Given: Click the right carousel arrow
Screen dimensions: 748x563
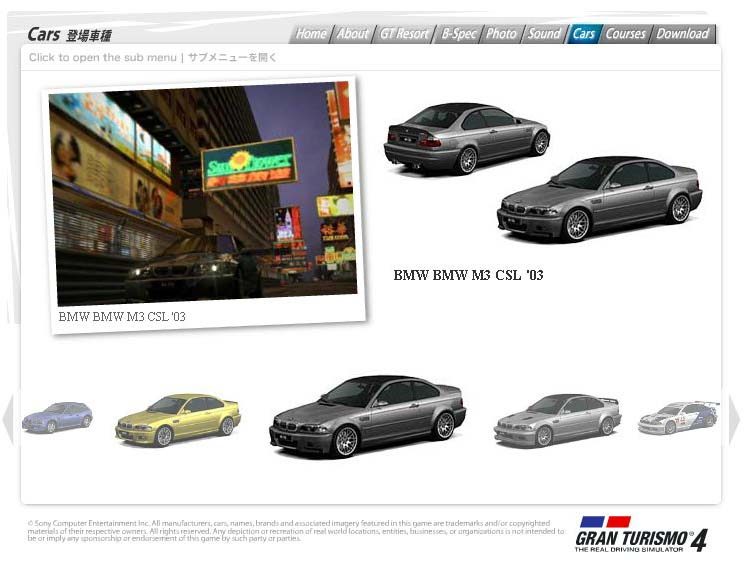Looking at the screenshot, I should pos(734,418).
